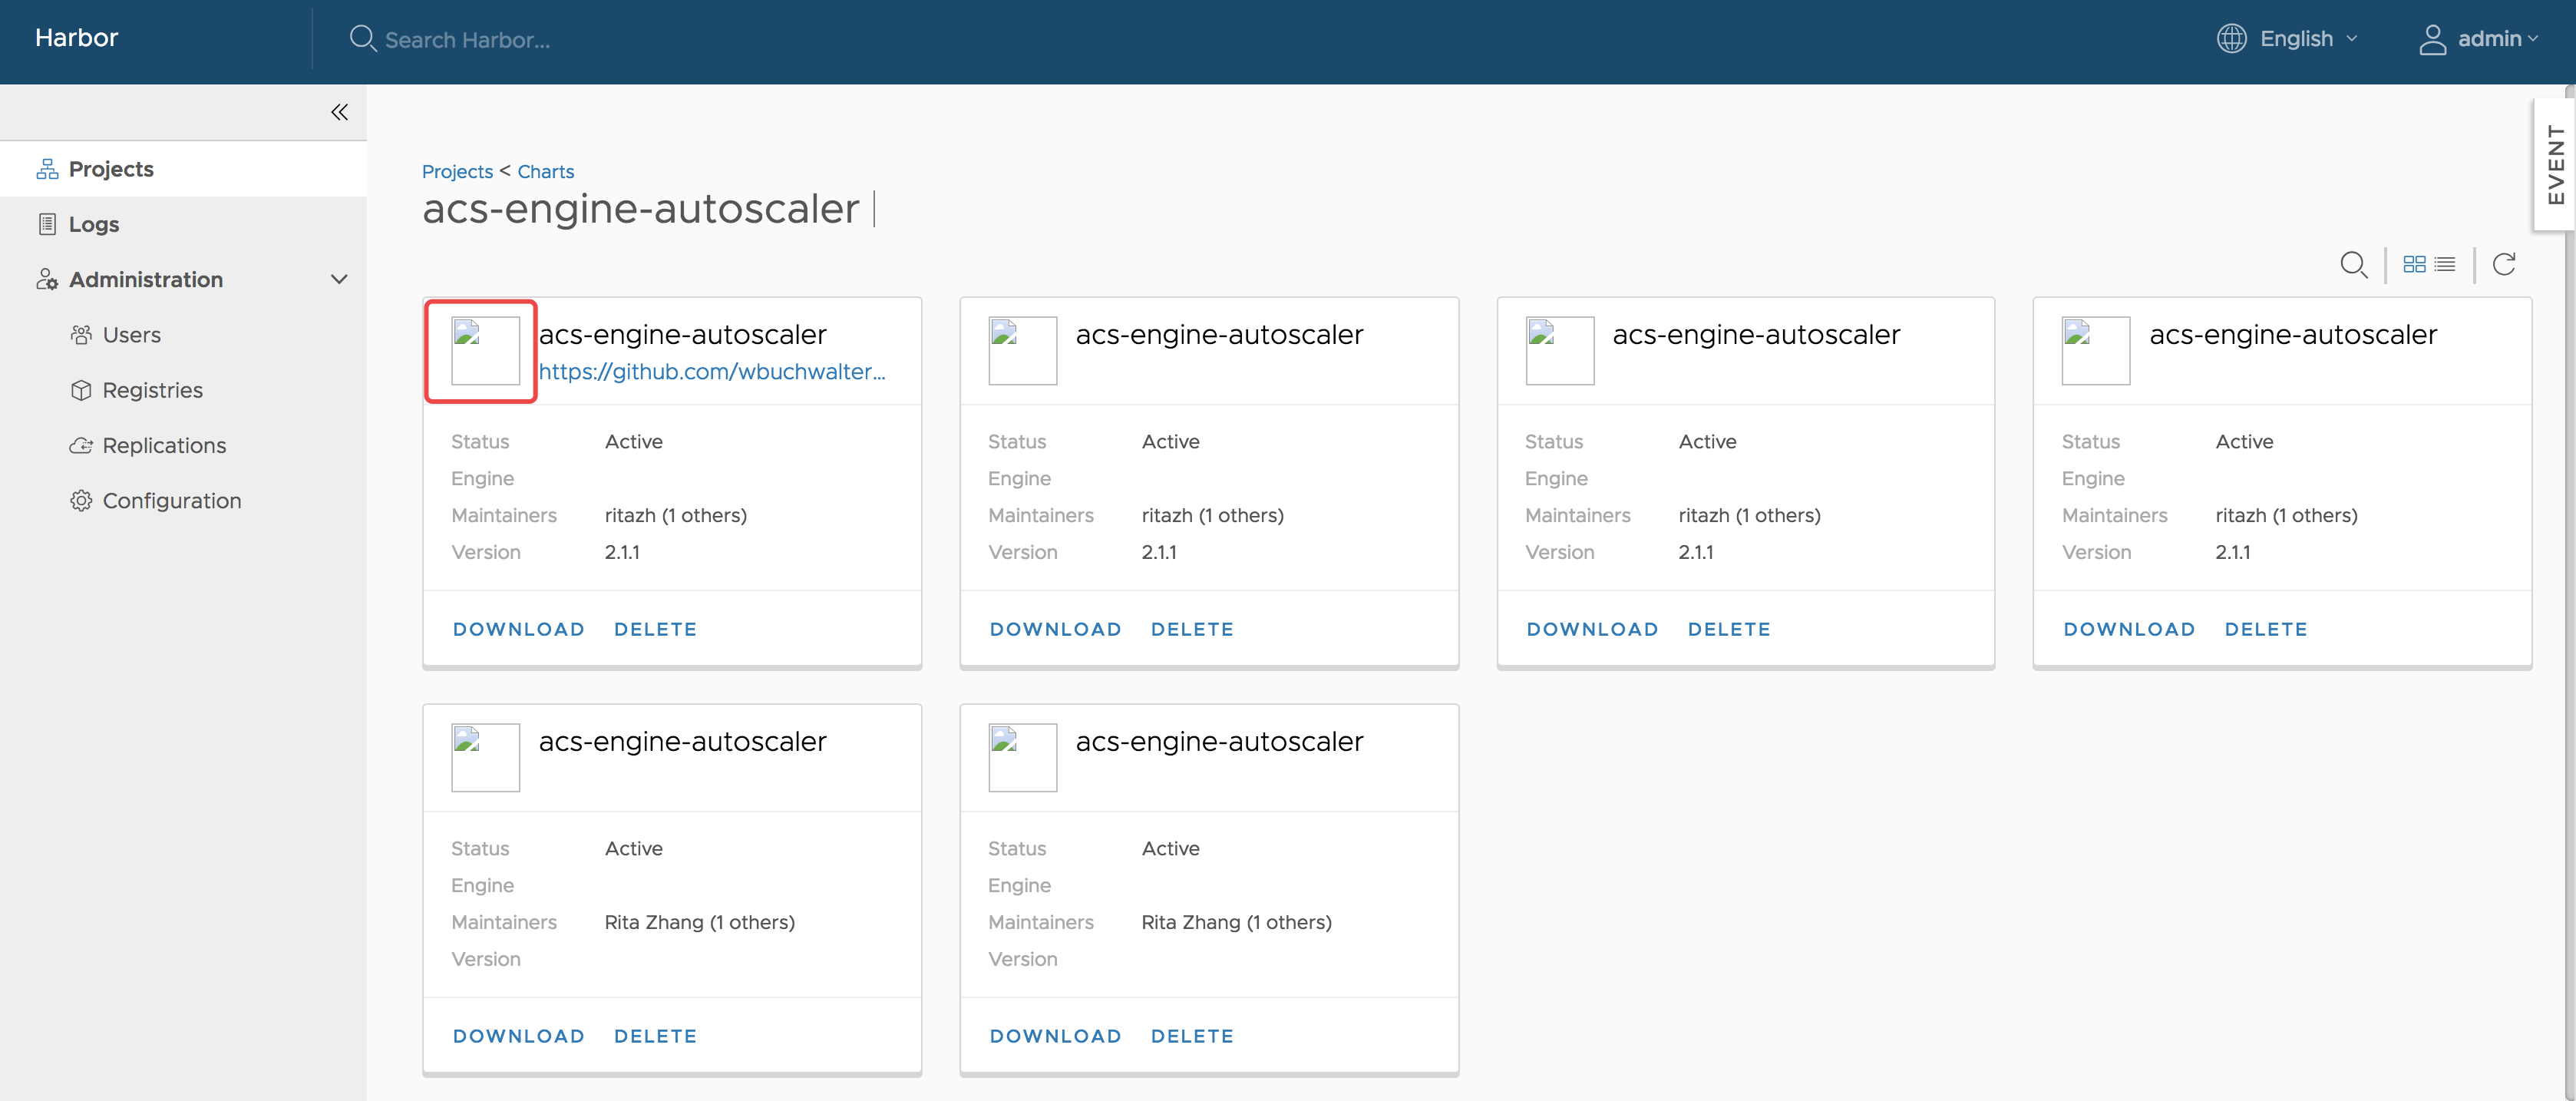Collapse the Administration section chevron
Viewport: 2576px width, 1101px height.
(339, 279)
